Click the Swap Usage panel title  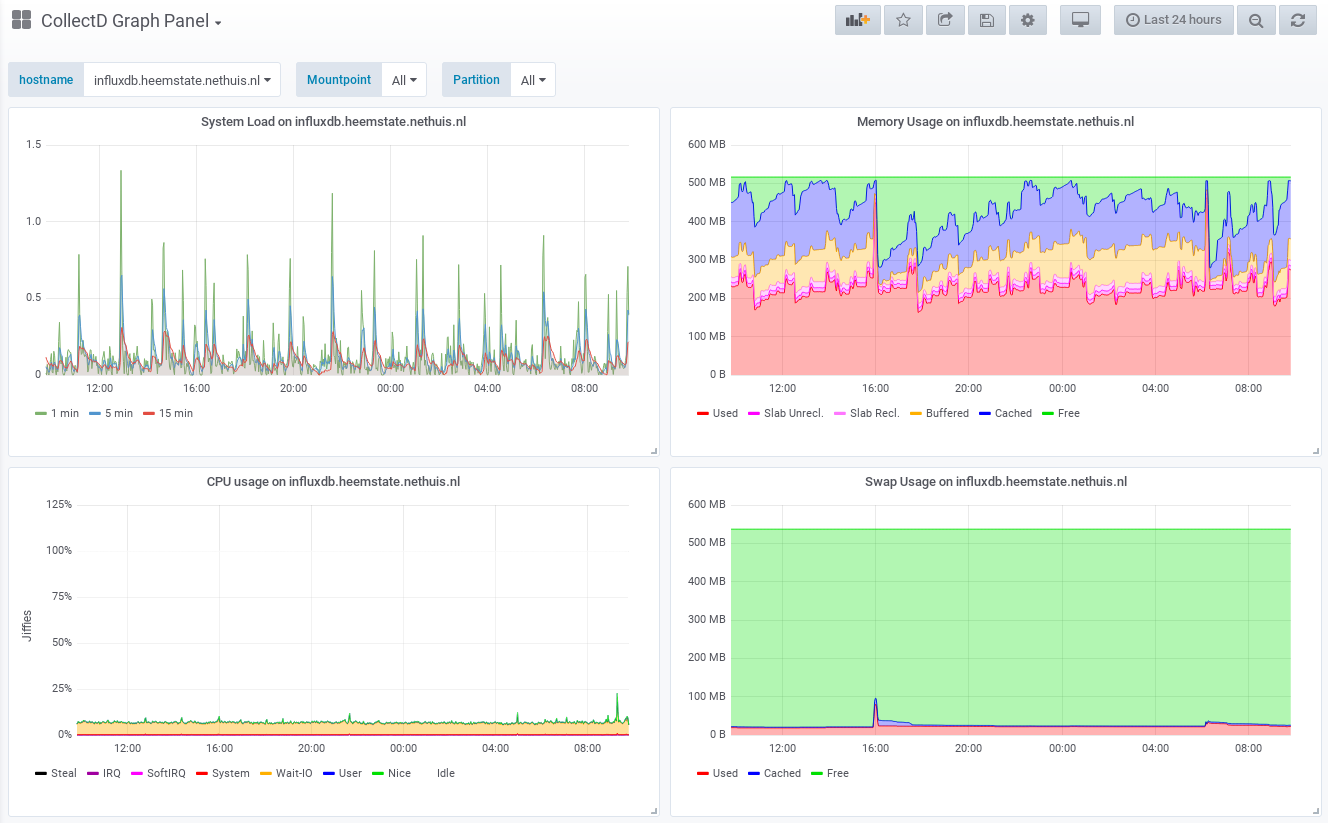996,481
